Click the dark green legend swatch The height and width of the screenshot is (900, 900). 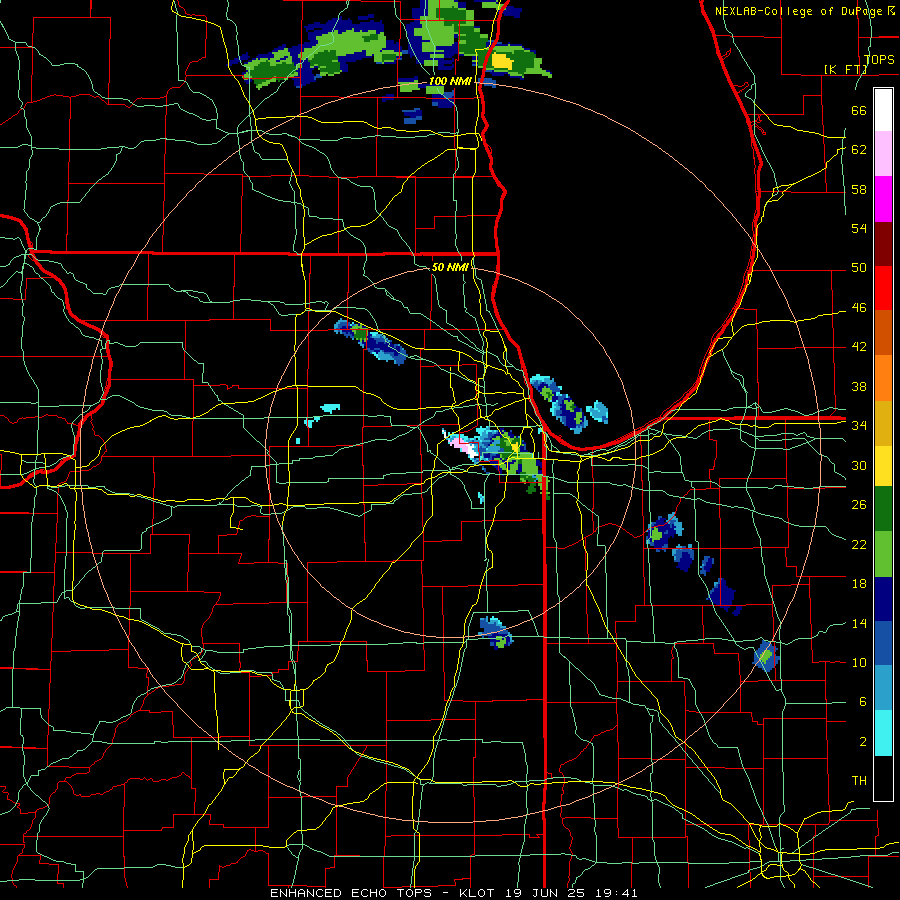coord(883,509)
